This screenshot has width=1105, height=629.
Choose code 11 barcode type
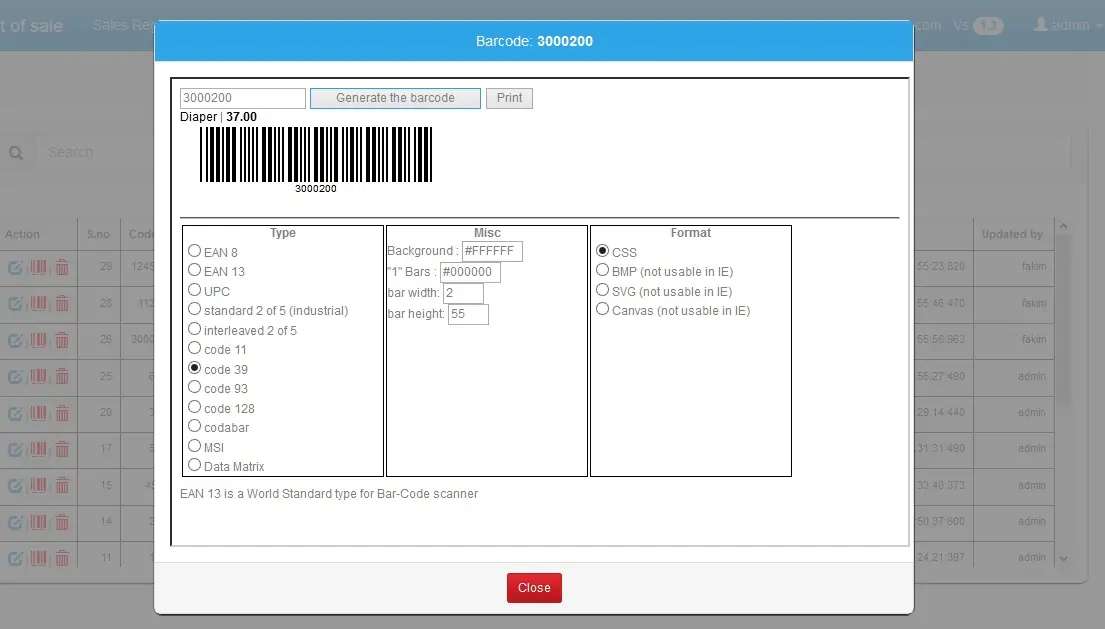(195, 348)
